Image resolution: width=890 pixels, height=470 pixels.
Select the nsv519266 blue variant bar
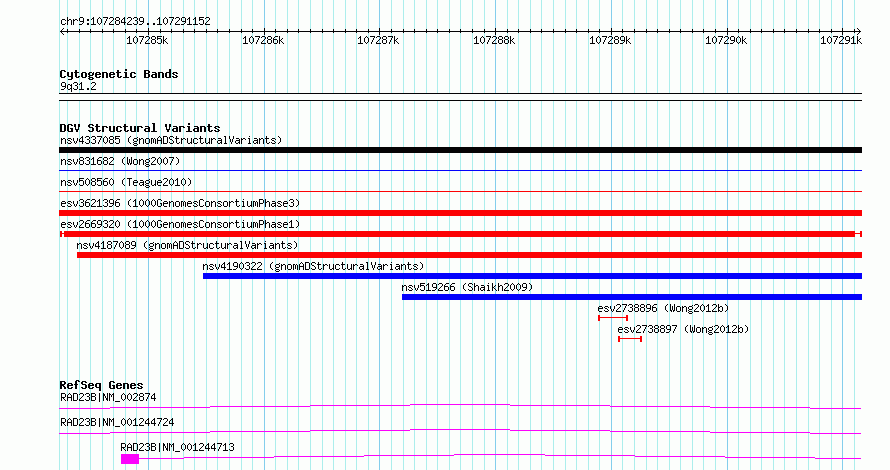tap(632, 297)
